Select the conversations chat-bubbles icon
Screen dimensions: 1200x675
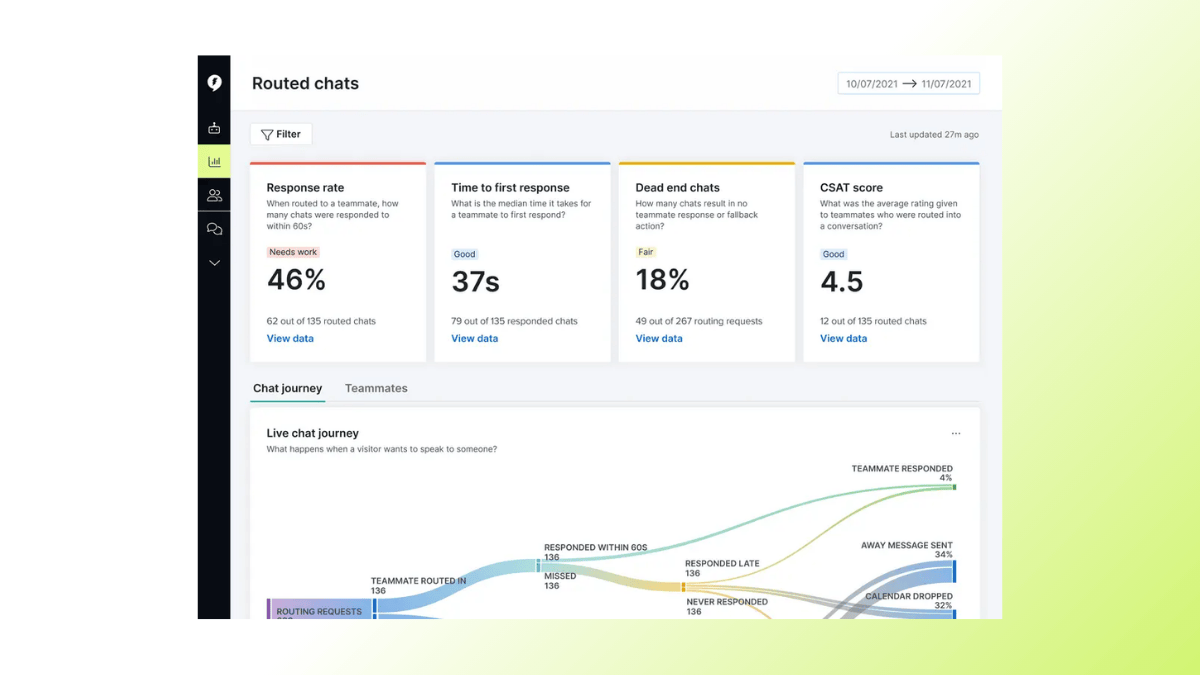point(214,228)
